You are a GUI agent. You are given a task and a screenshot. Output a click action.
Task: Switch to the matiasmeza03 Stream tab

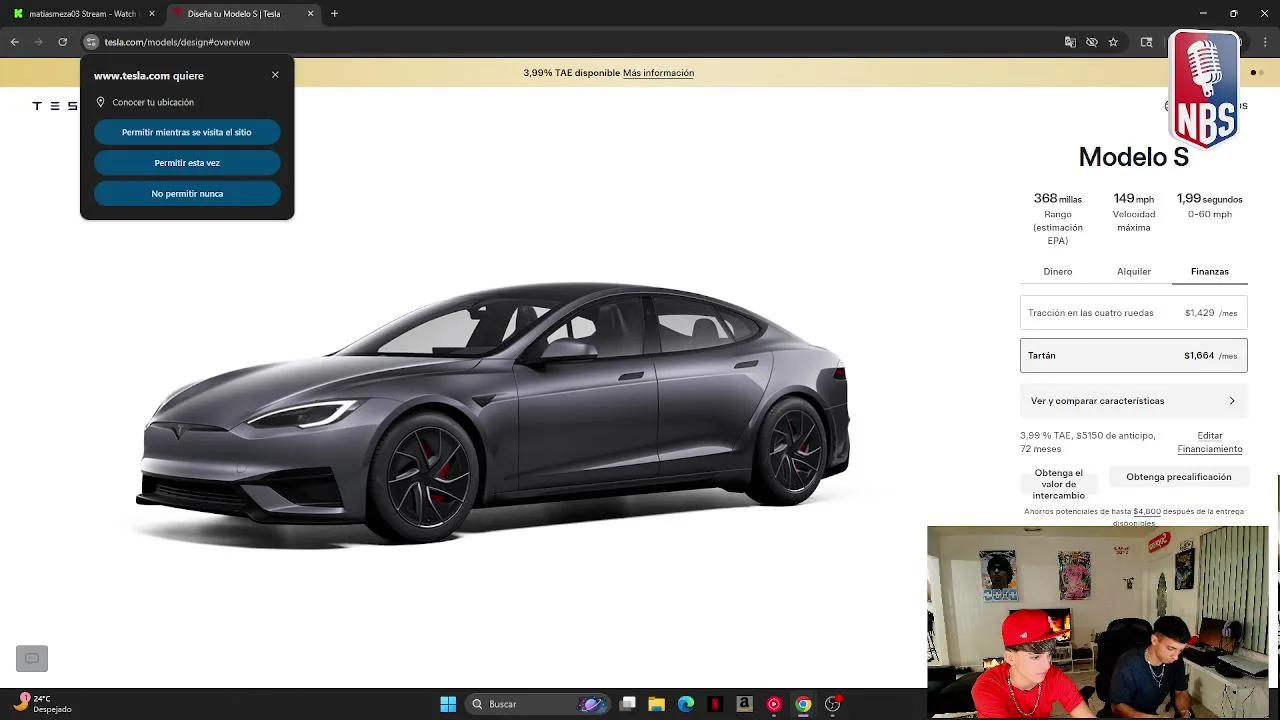82,14
